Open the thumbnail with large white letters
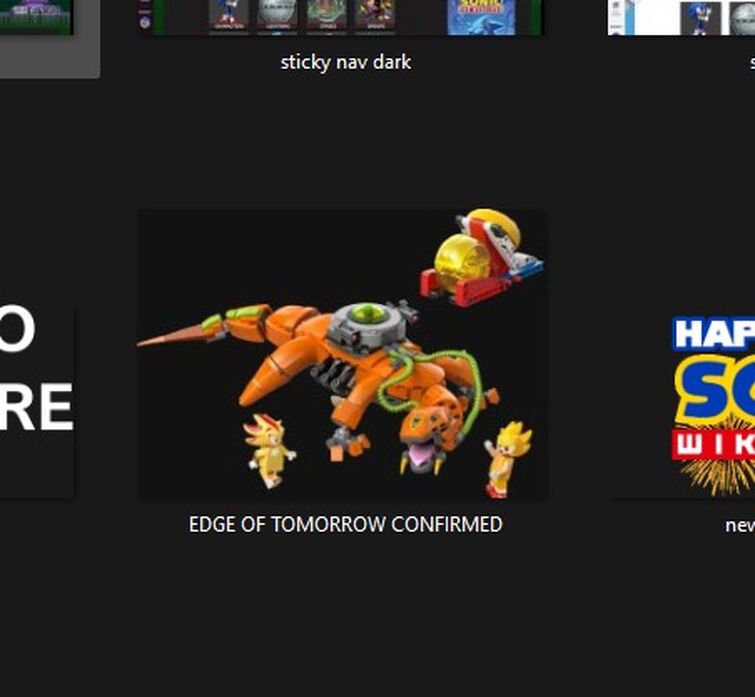 click(x=37, y=403)
